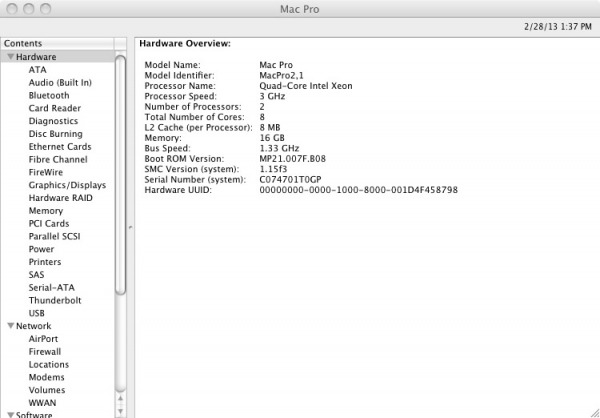Click the Serial Number C074701T0GP
Viewport: 600px width, 418px height.
coord(290,180)
